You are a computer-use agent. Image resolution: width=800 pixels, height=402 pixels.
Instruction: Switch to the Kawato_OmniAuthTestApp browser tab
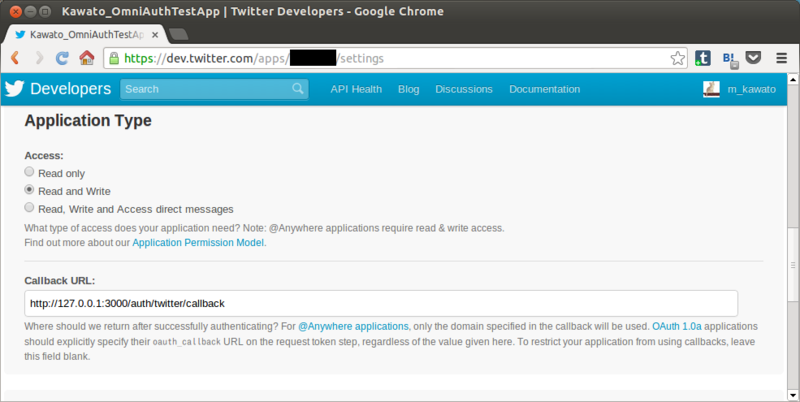pyautogui.click(x=84, y=35)
